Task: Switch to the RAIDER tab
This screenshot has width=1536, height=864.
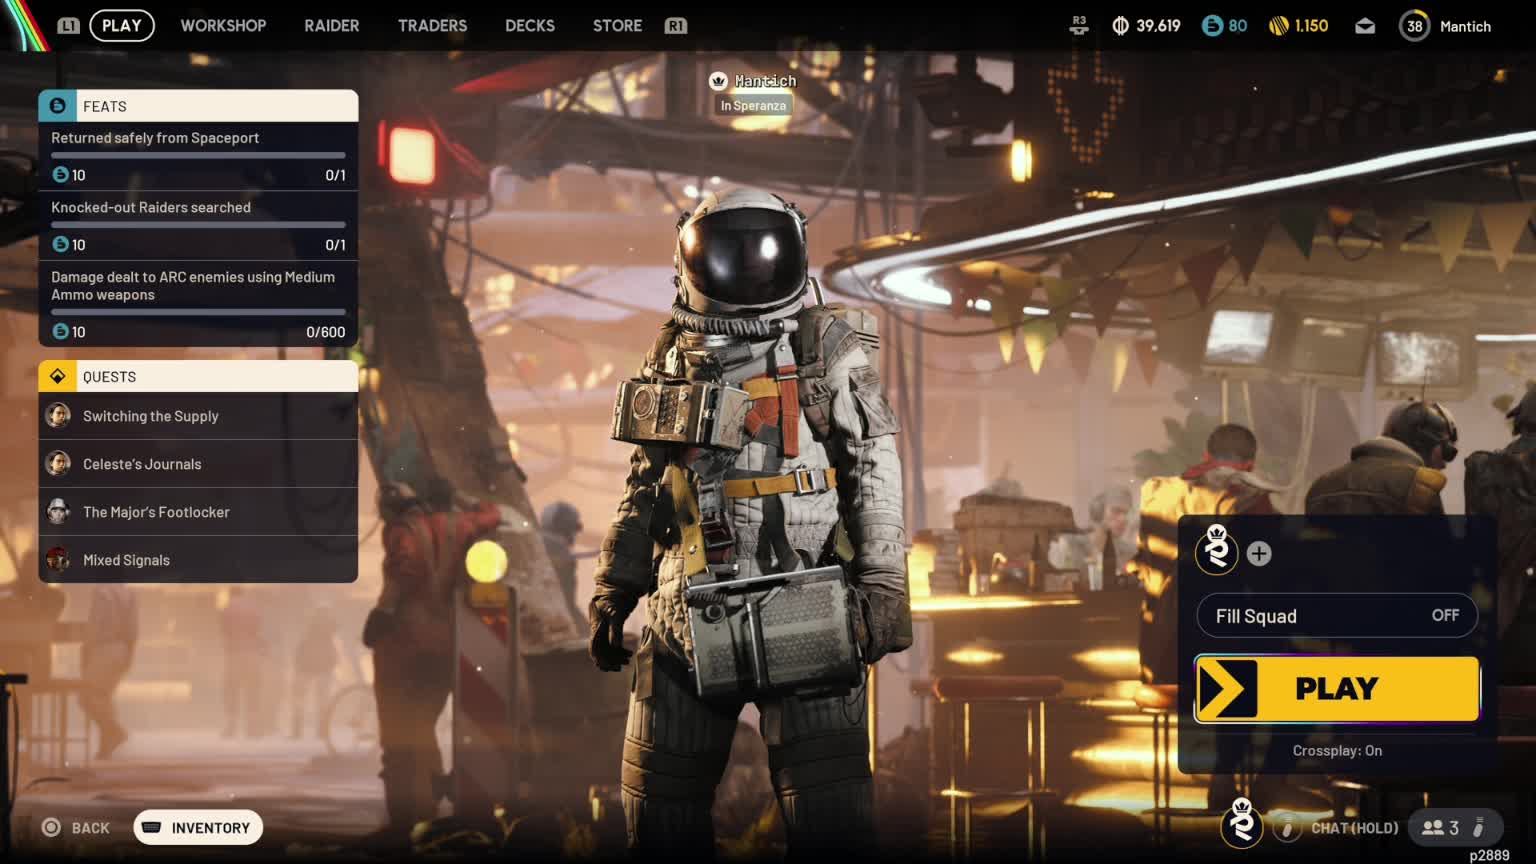Action: coord(332,26)
